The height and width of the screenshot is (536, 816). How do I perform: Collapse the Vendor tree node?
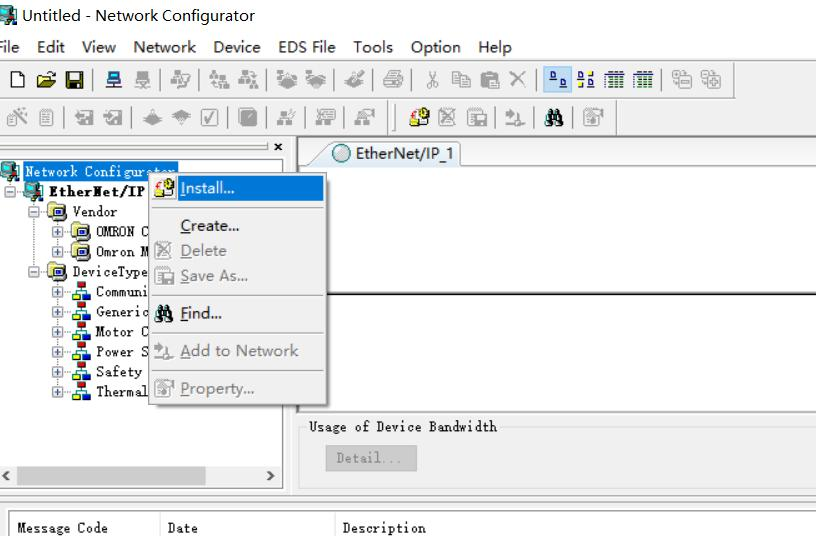pyautogui.click(x=35, y=212)
